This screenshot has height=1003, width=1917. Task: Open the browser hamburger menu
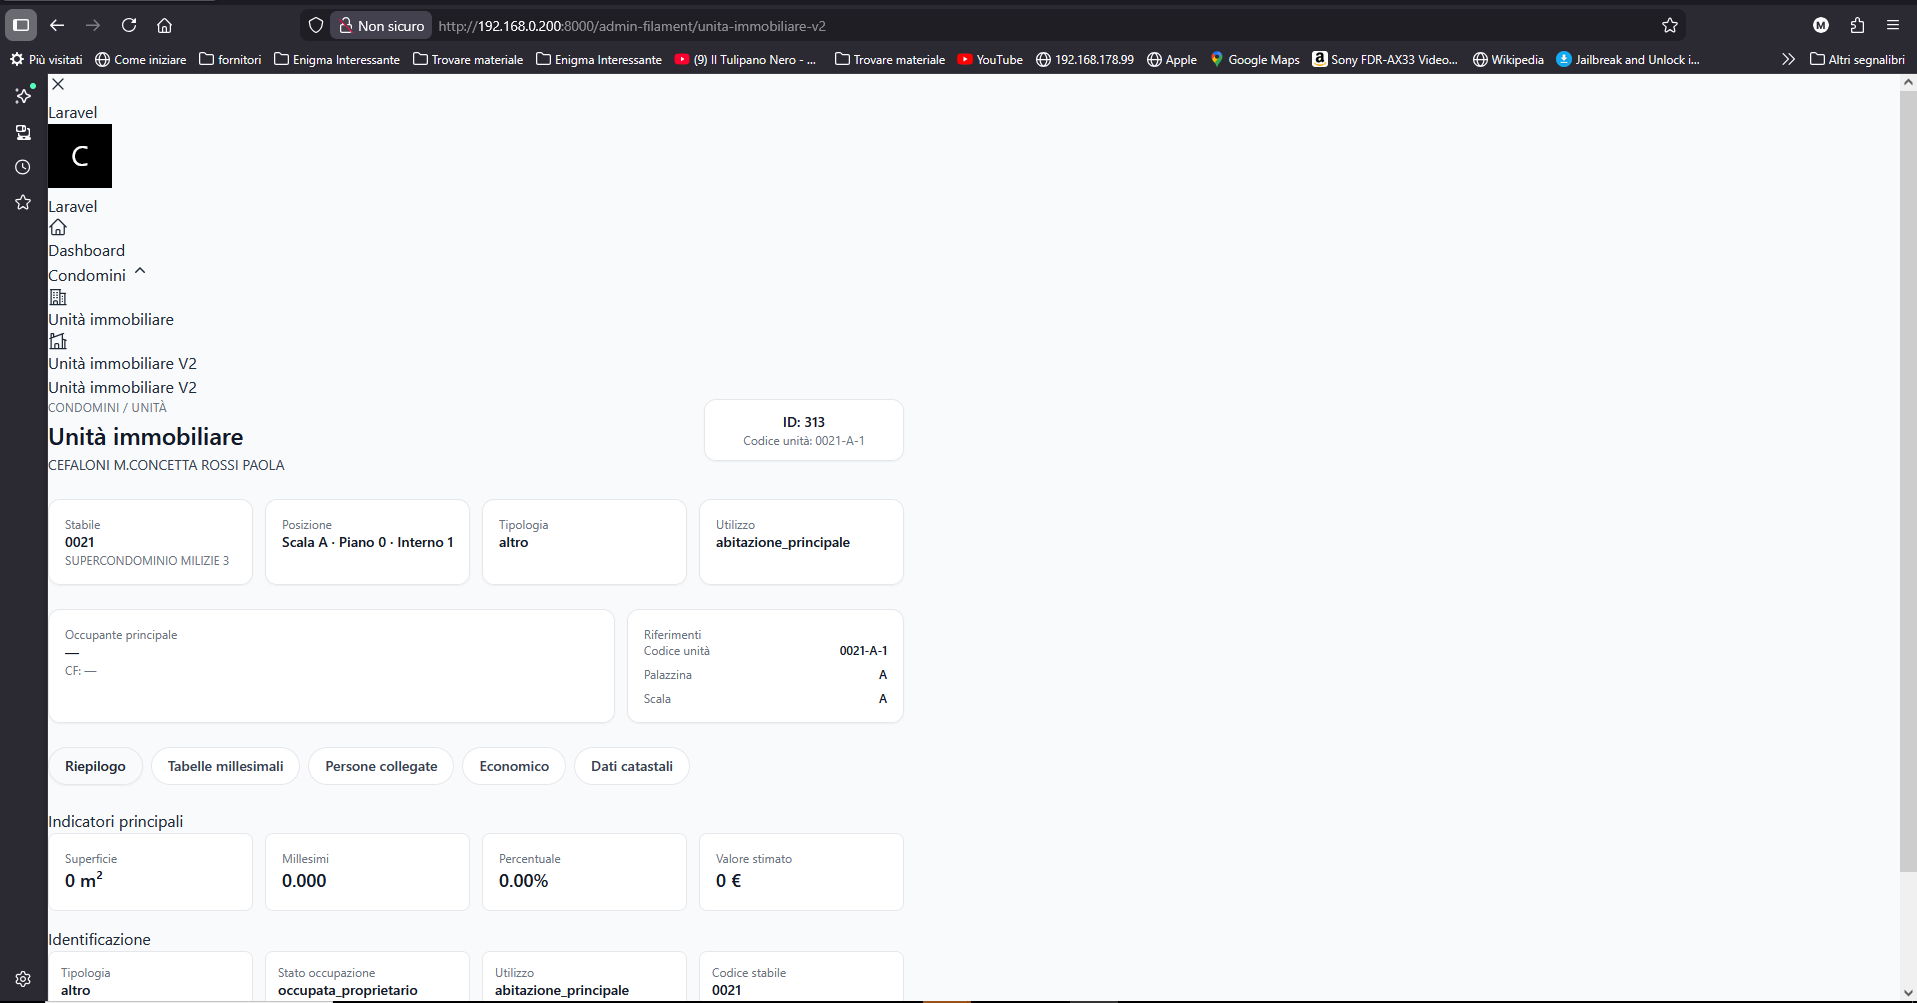[1893, 25]
